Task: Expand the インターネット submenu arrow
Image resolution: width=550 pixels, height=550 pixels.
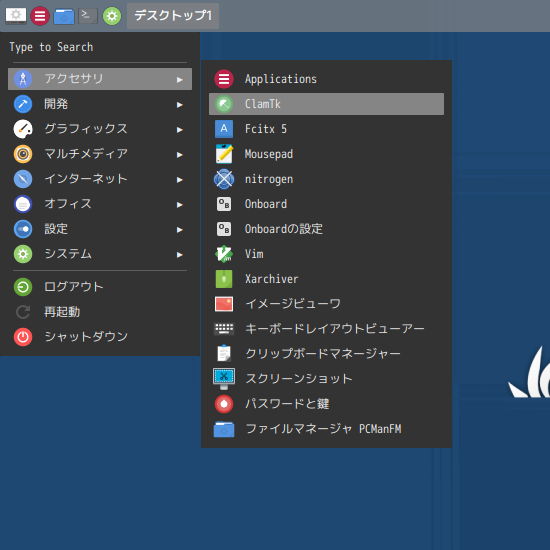Action: tap(180, 180)
